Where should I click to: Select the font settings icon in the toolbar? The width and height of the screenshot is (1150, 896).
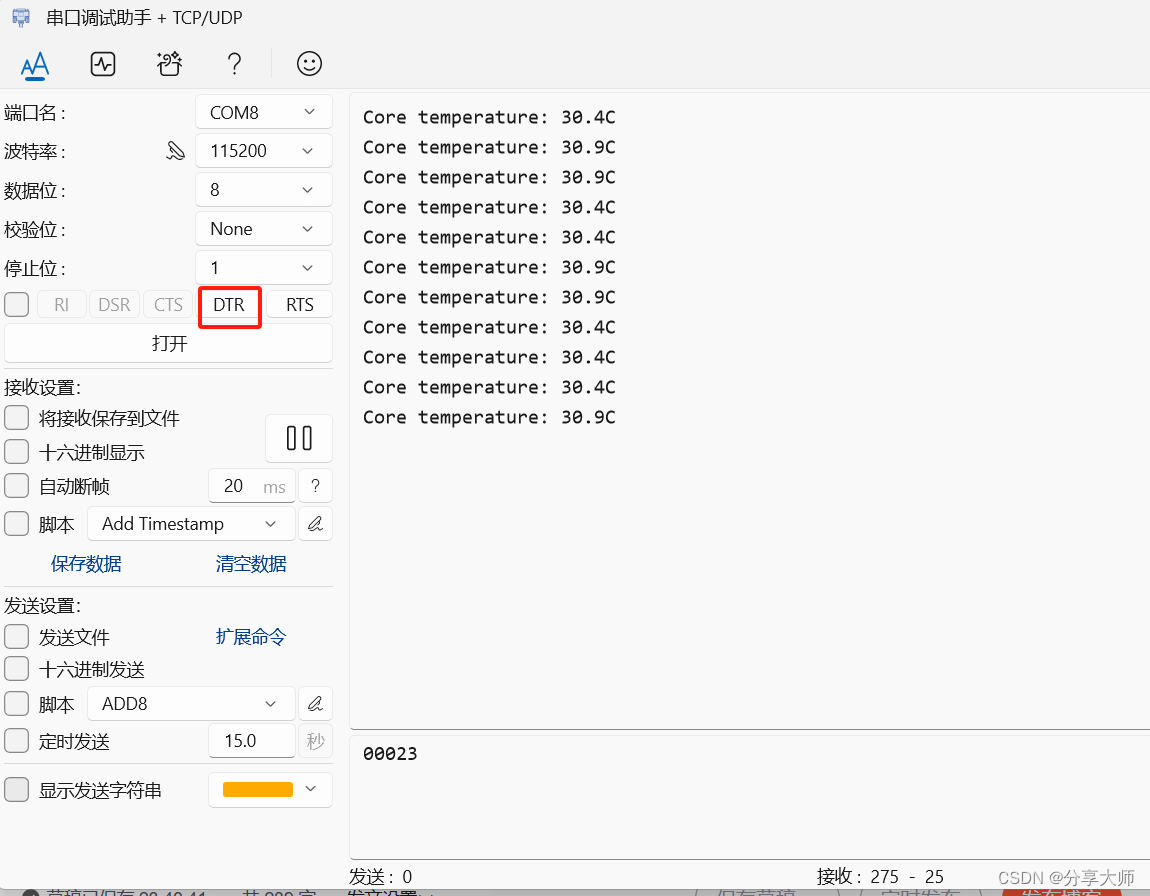(x=35, y=64)
